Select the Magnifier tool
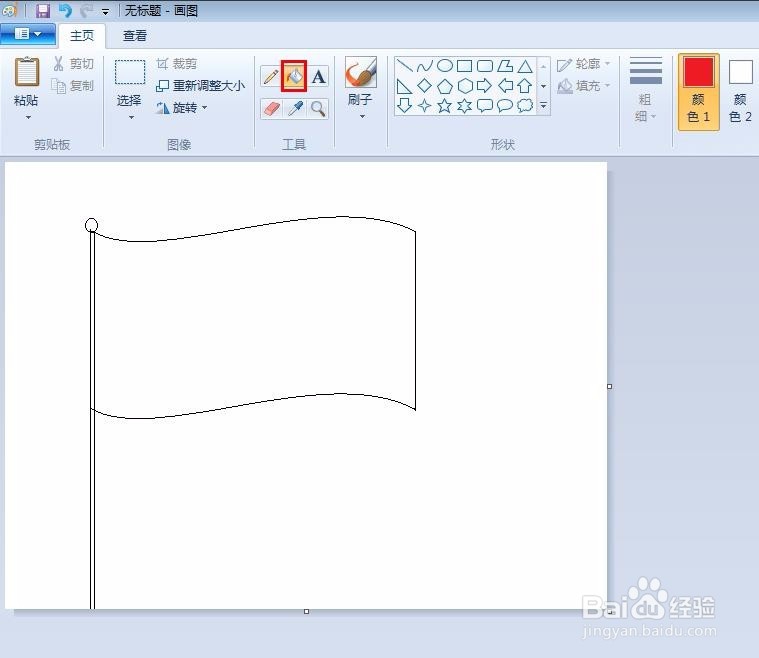Screen dimensions: 759x658 (318, 108)
